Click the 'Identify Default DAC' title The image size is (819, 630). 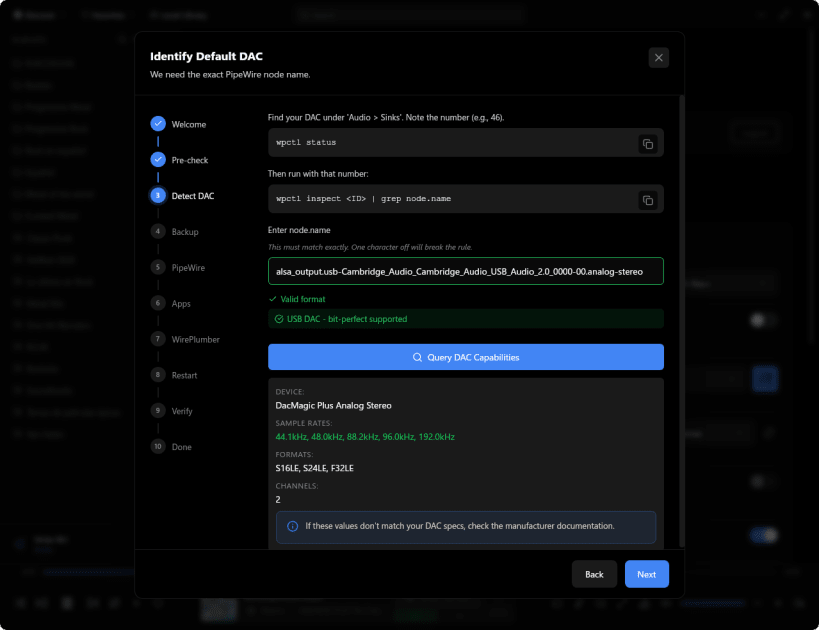206,56
